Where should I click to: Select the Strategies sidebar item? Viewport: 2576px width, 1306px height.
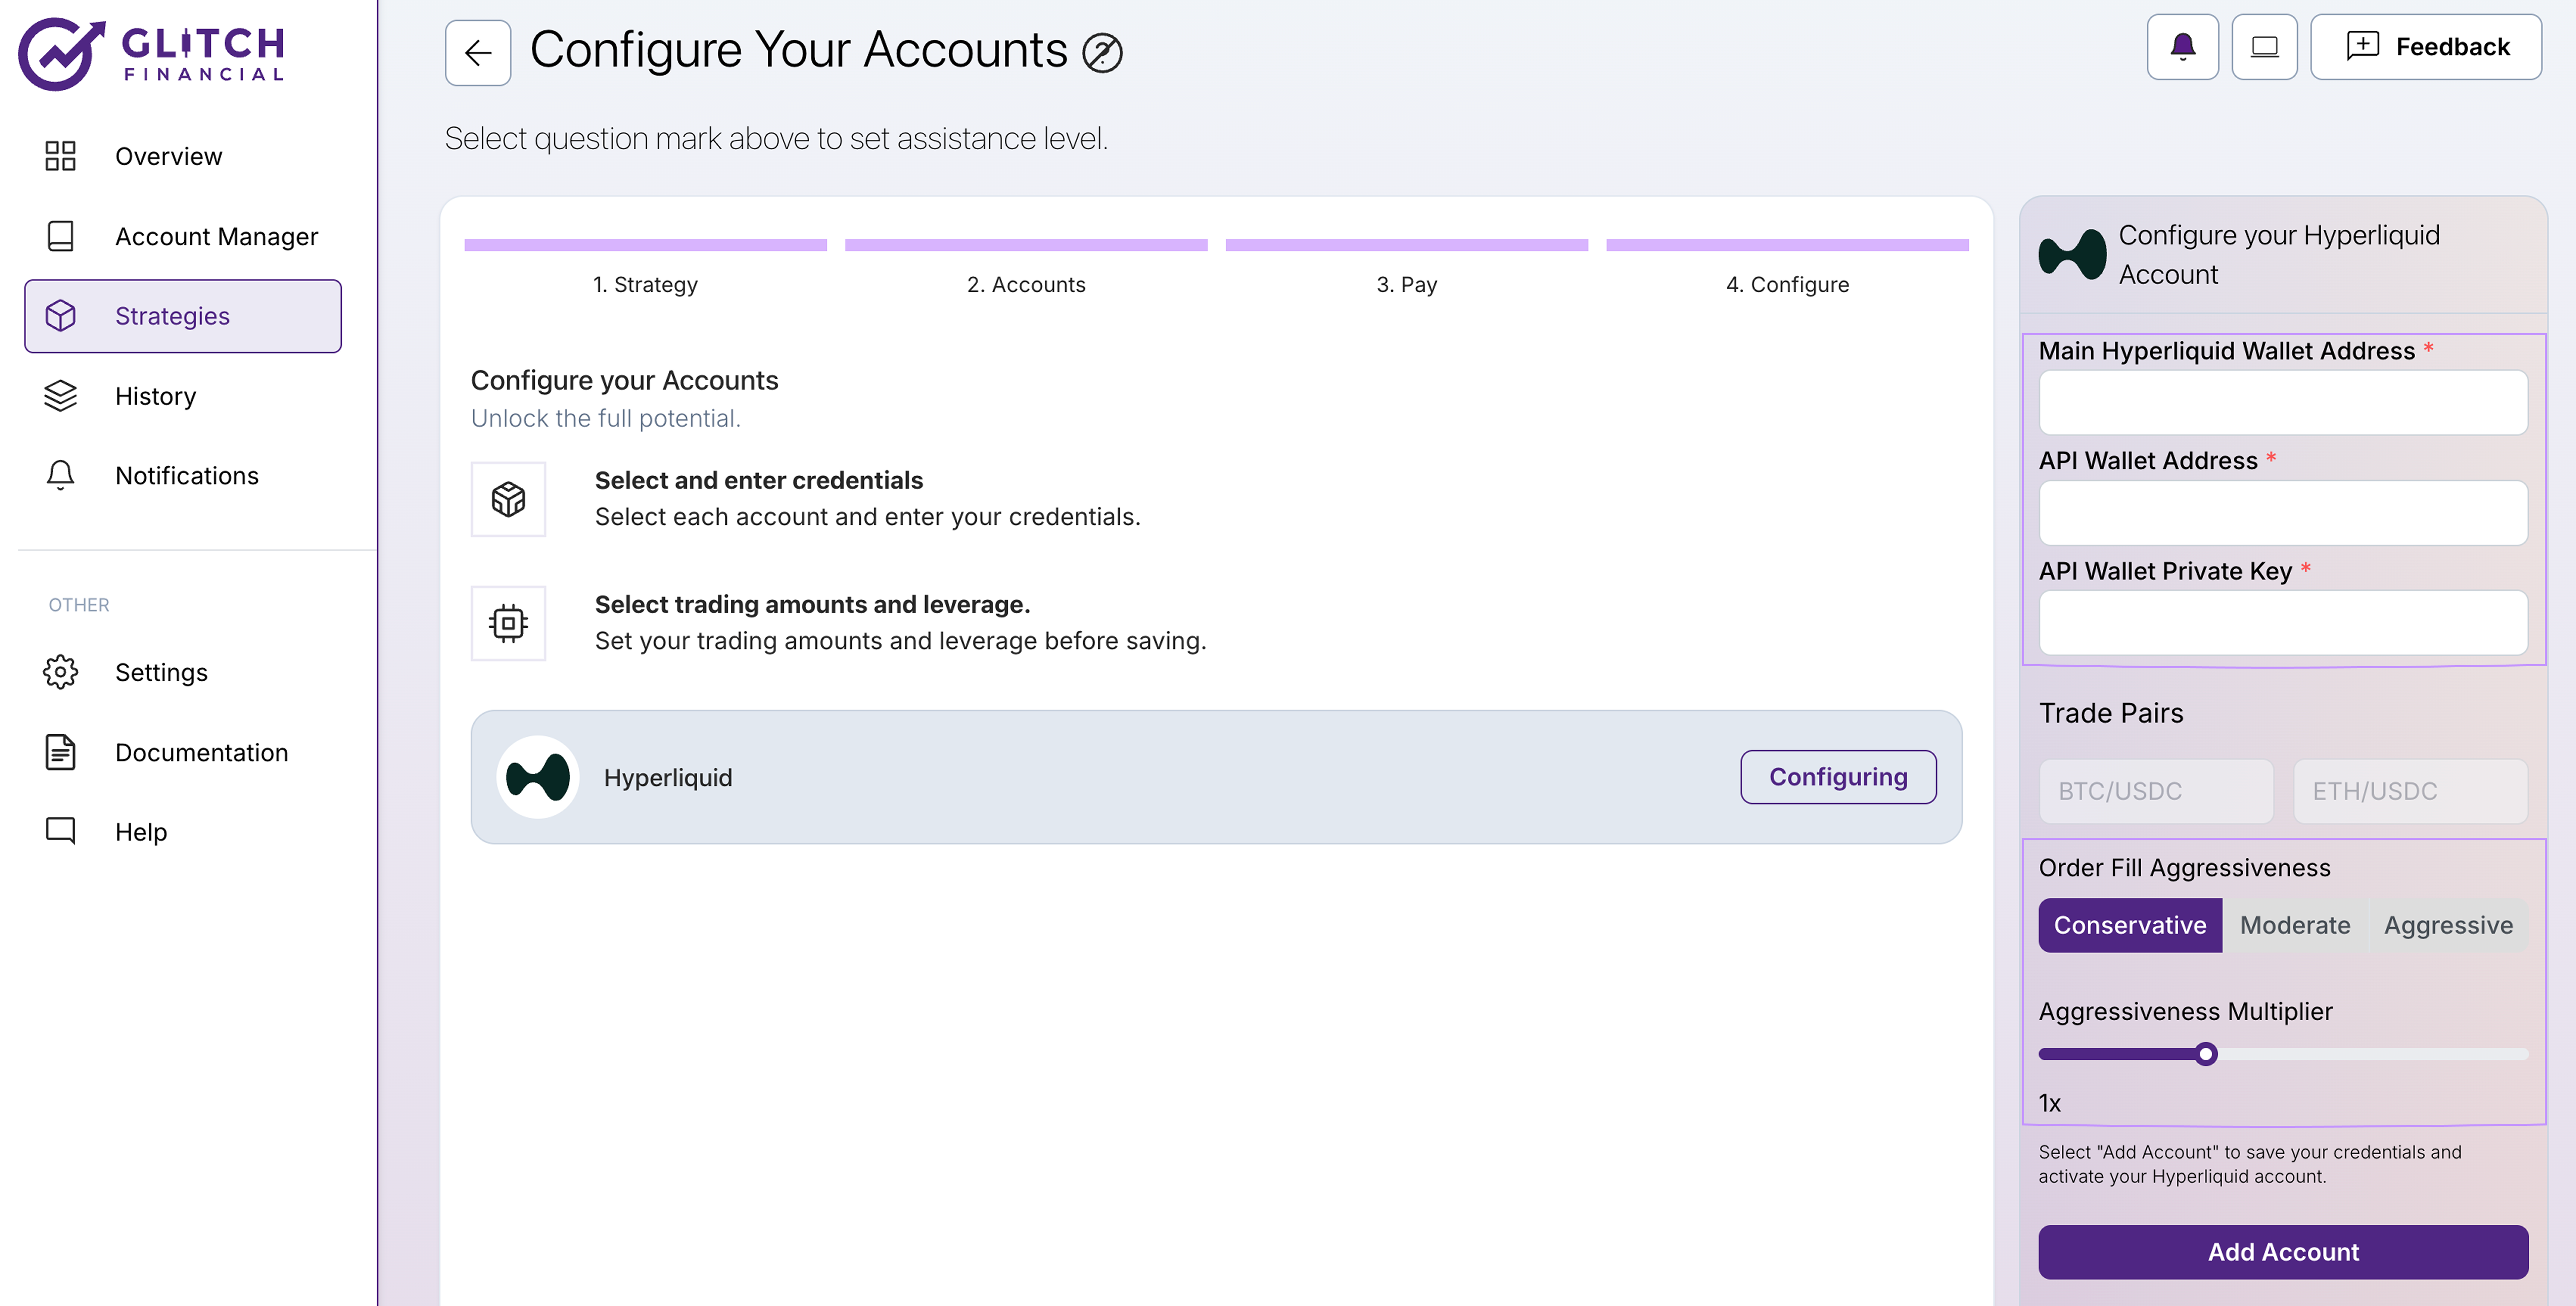tap(183, 316)
